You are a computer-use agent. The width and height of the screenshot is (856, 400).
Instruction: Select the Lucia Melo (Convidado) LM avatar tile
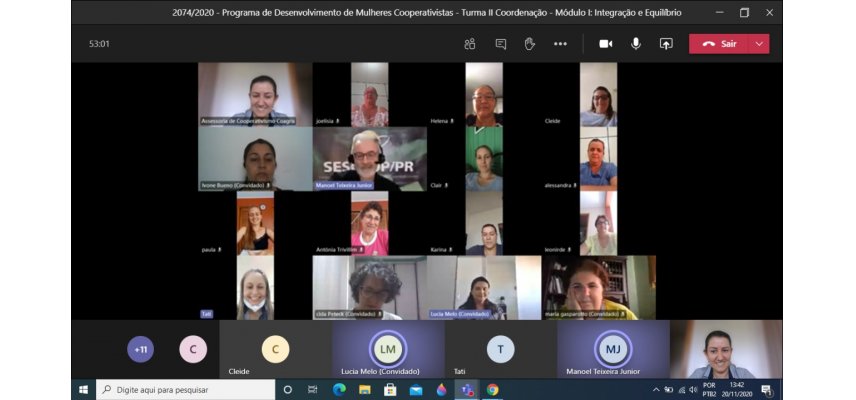388,349
